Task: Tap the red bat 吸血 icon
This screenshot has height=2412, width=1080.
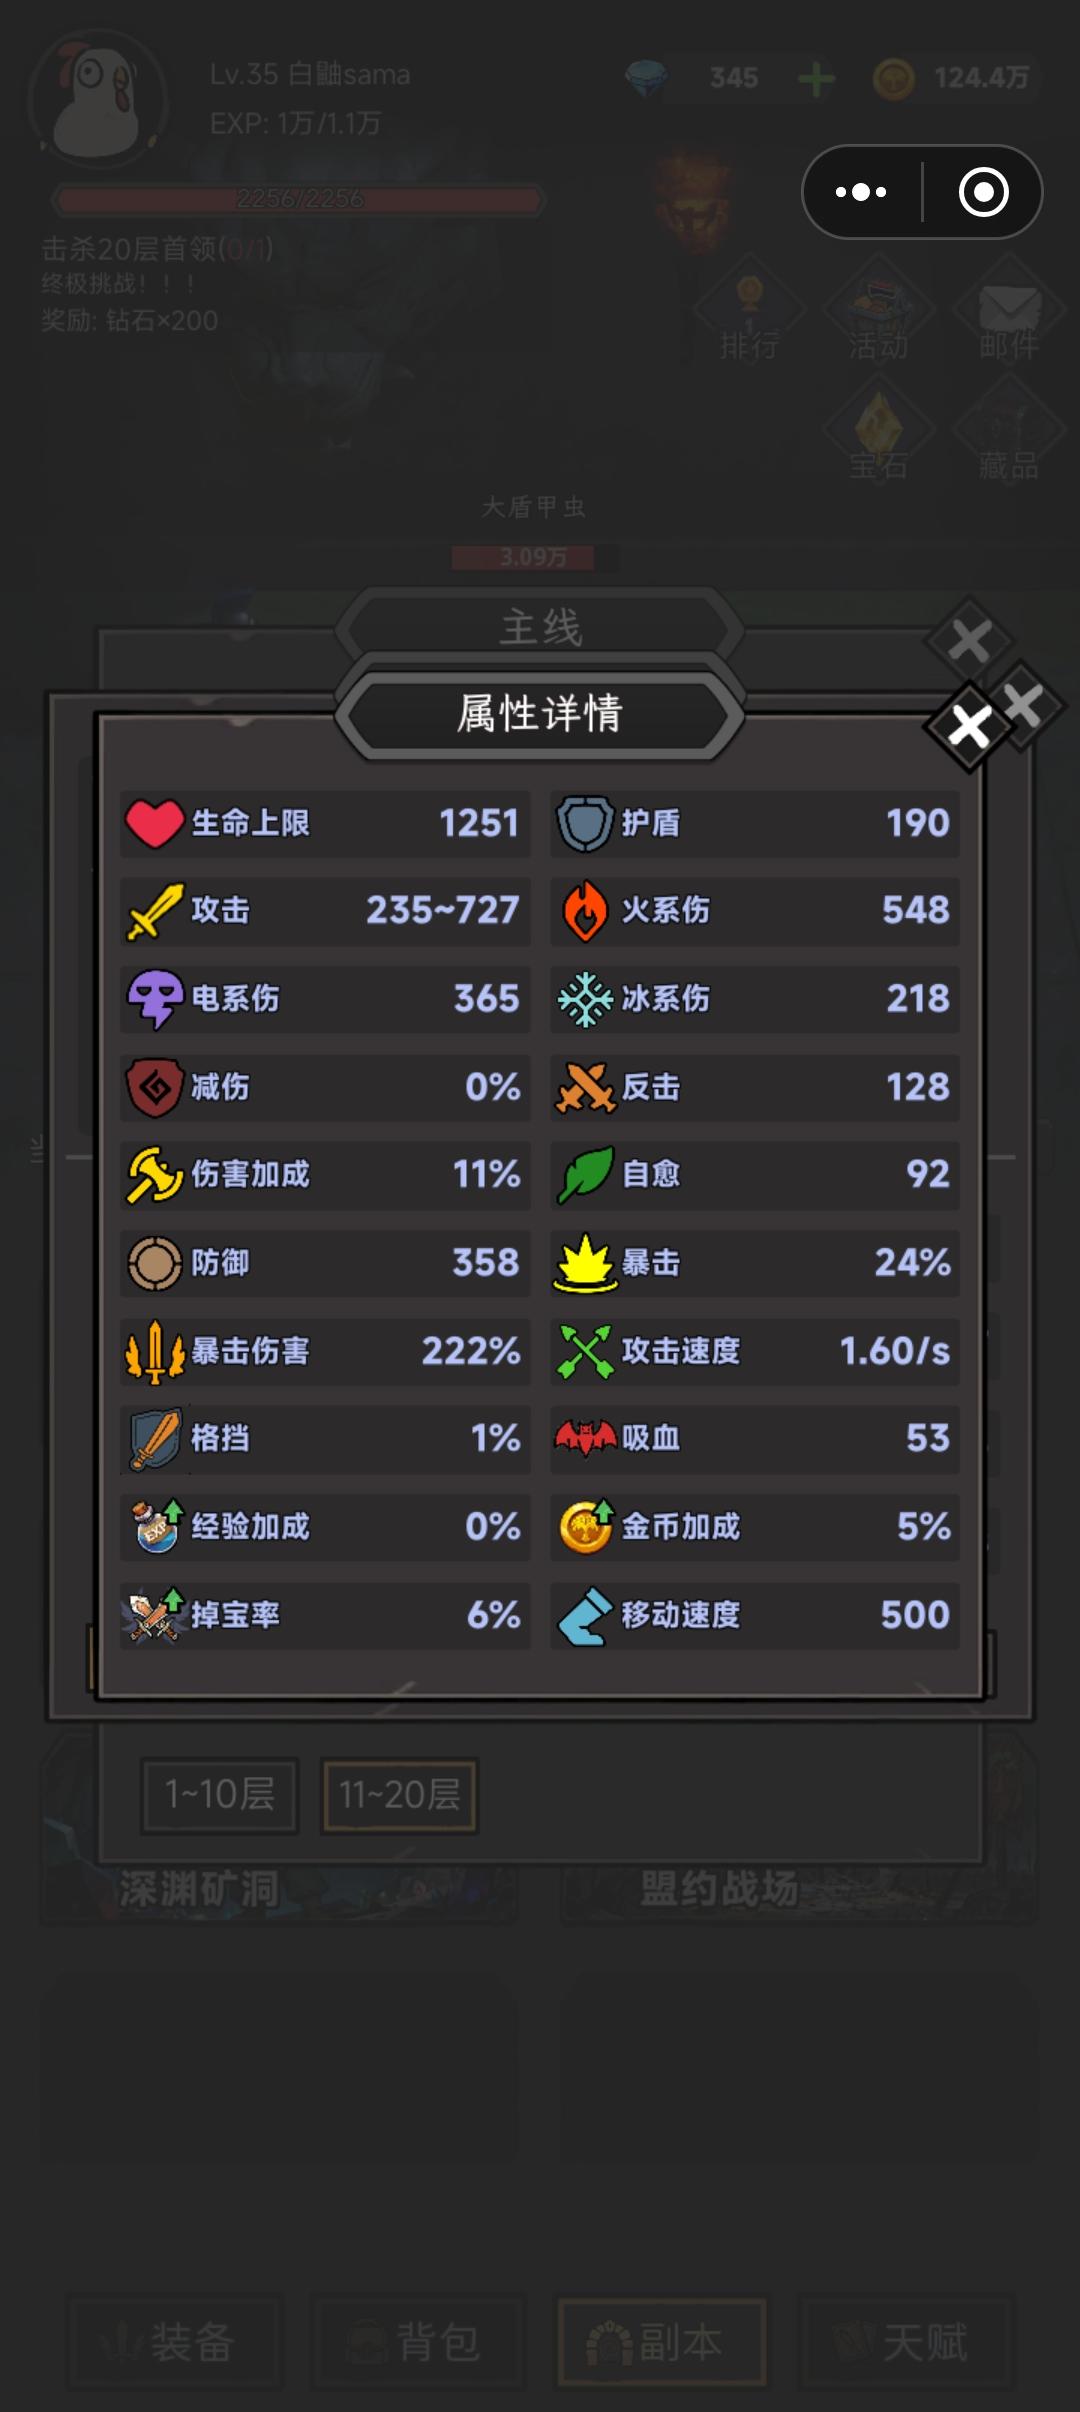Action: pos(585,1439)
